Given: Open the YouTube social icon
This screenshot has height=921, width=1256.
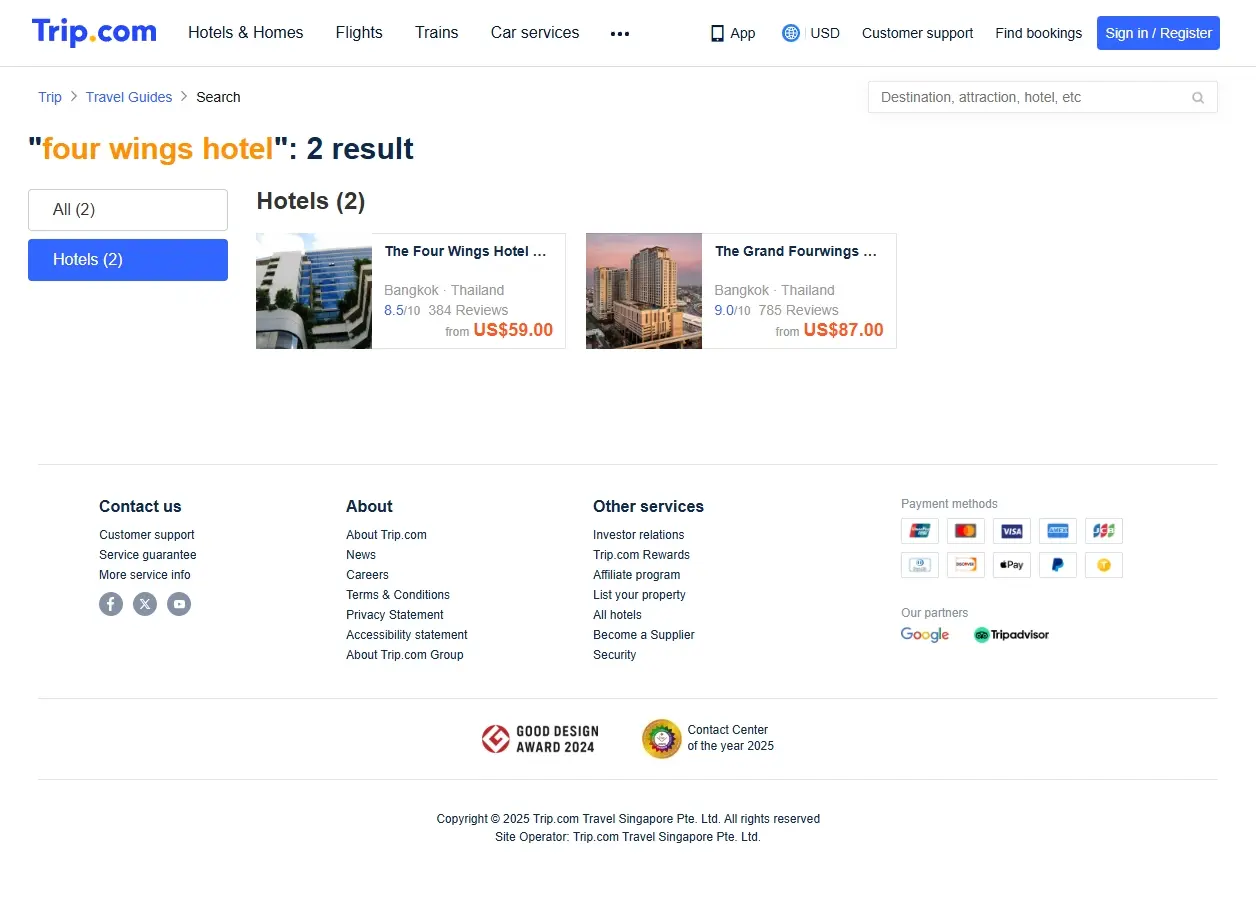Looking at the screenshot, I should pos(179,604).
